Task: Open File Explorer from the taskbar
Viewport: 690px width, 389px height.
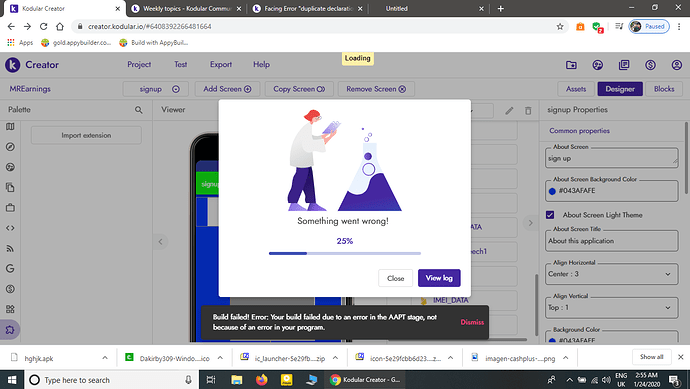Action: tap(237, 380)
